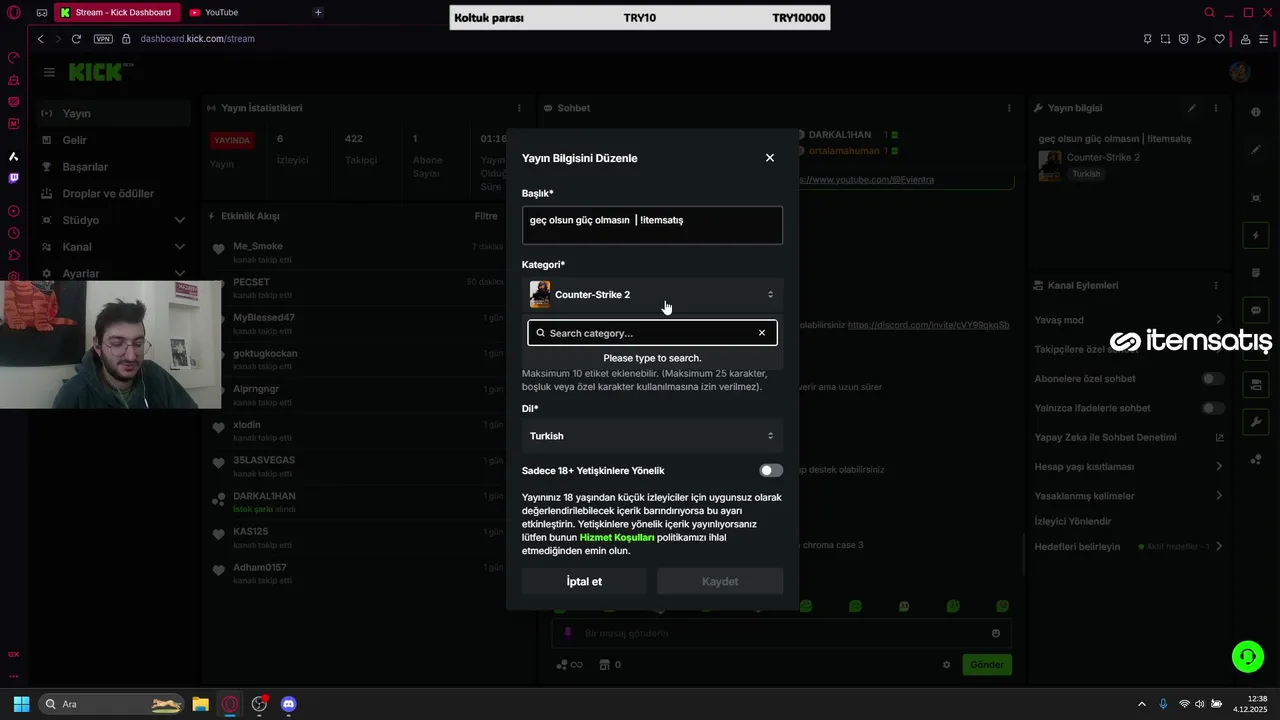The height and width of the screenshot is (720, 1280).
Task: Close the Yayın Bilgisini Düzenle dialog
Action: (x=770, y=158)
